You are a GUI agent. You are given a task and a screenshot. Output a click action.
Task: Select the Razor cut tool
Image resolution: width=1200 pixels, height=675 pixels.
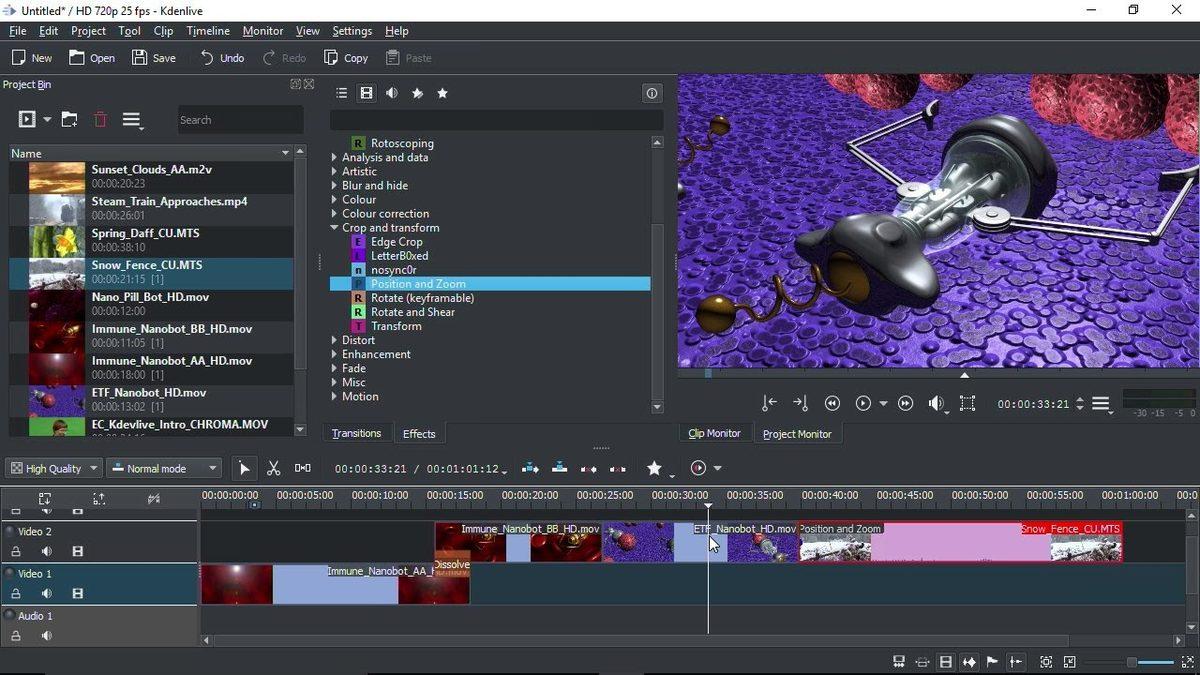[273, 467]
